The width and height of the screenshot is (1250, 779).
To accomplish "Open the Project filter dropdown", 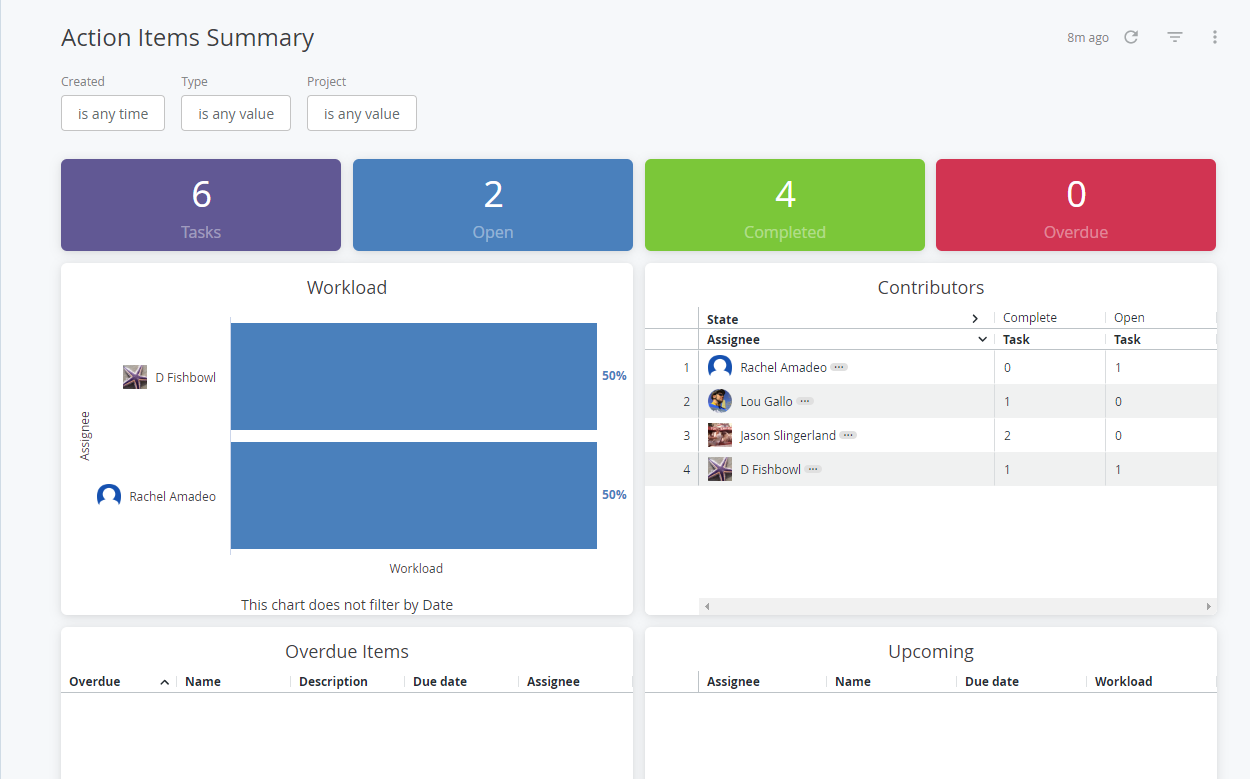I will pyautogui.click(x=362, y=114).
